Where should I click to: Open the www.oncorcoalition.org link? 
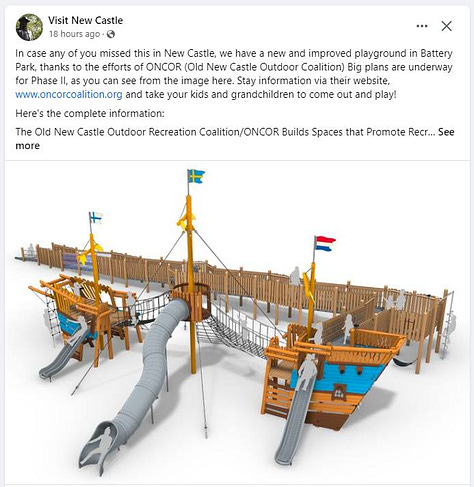[x=69, y=94]
